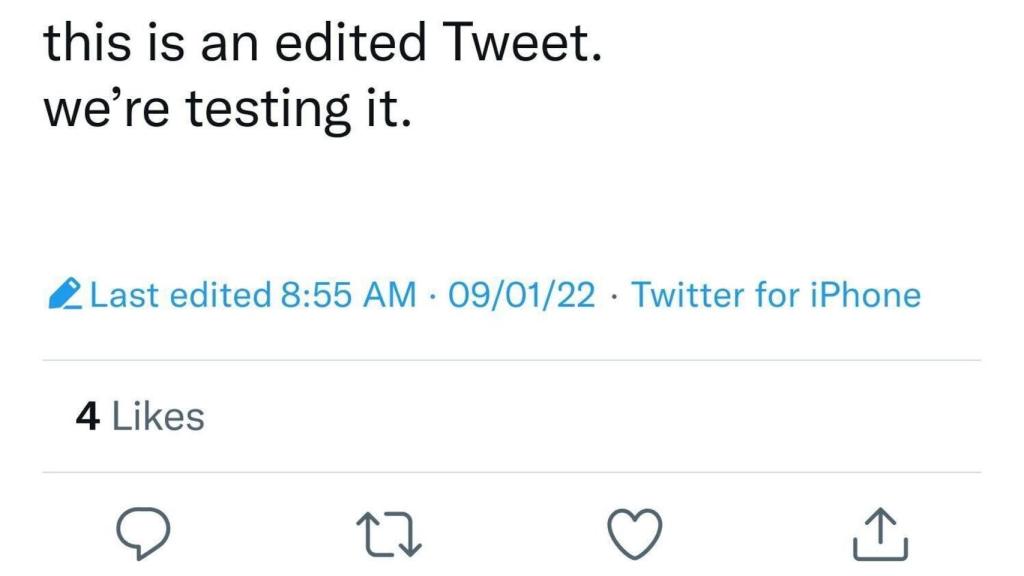View who liked by clicking '4 Likes'

coord(140,416)
